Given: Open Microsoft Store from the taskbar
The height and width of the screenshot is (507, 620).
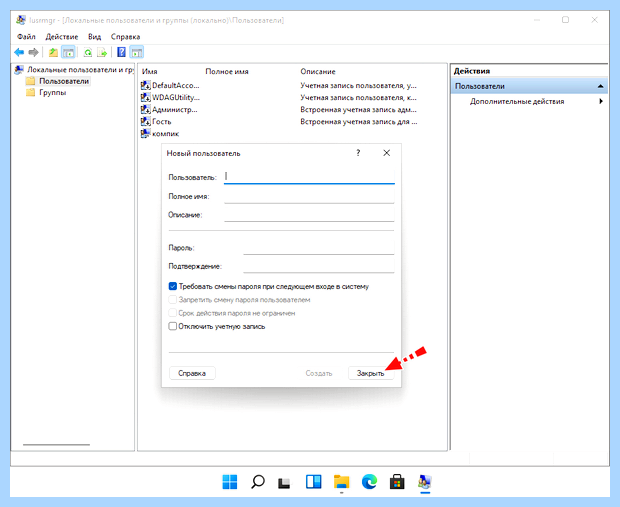Looking at the screenshot, I should [x=397, y=482].
